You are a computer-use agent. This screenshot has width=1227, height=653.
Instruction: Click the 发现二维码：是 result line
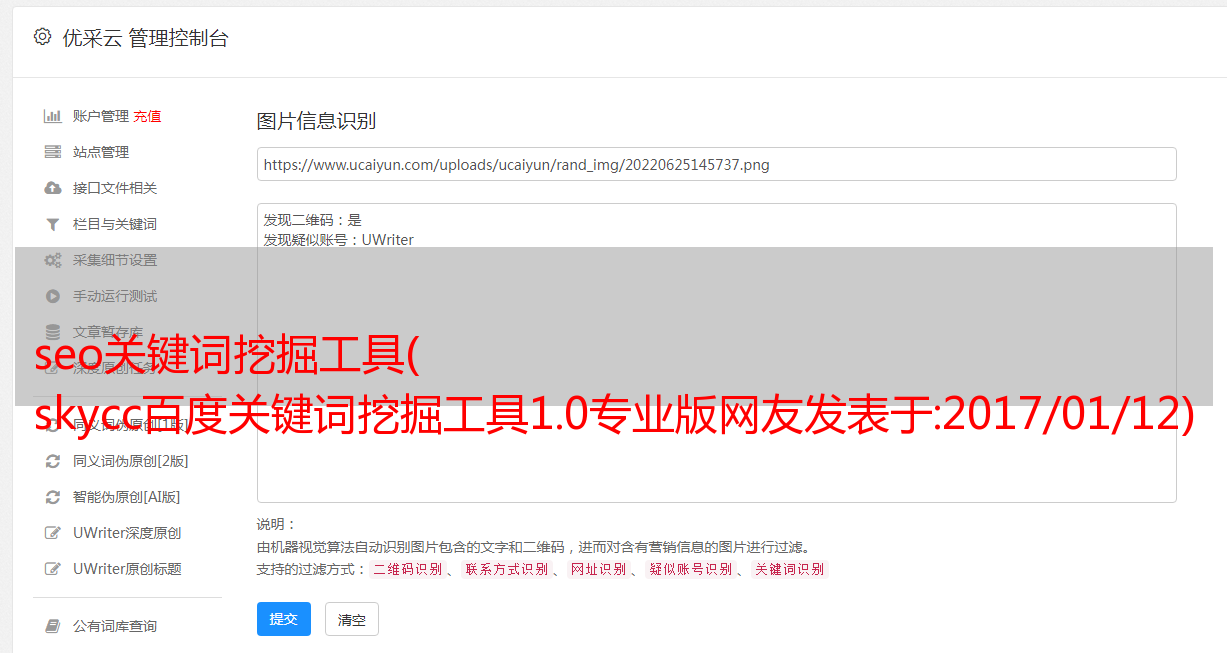click(313, 220)
